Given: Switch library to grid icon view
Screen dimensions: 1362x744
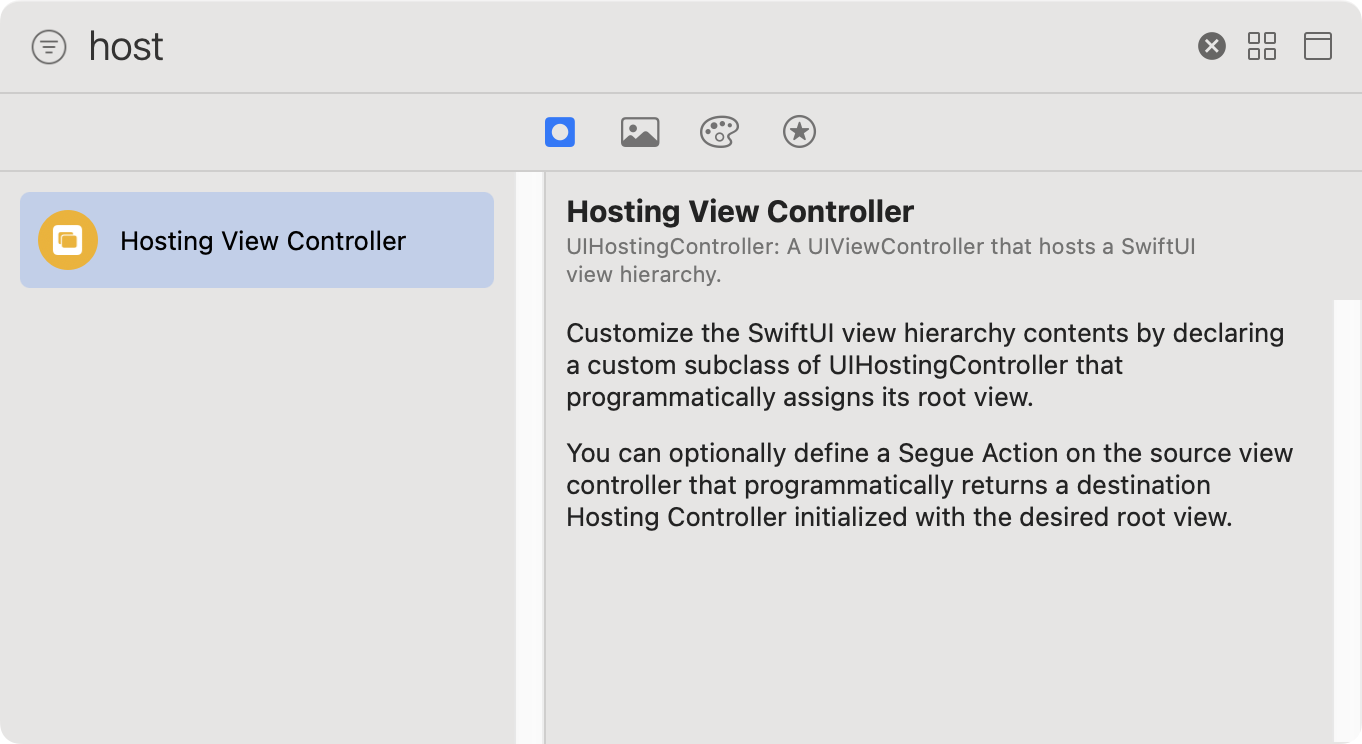Looking at the screenshot, I should pos(1262,46).
